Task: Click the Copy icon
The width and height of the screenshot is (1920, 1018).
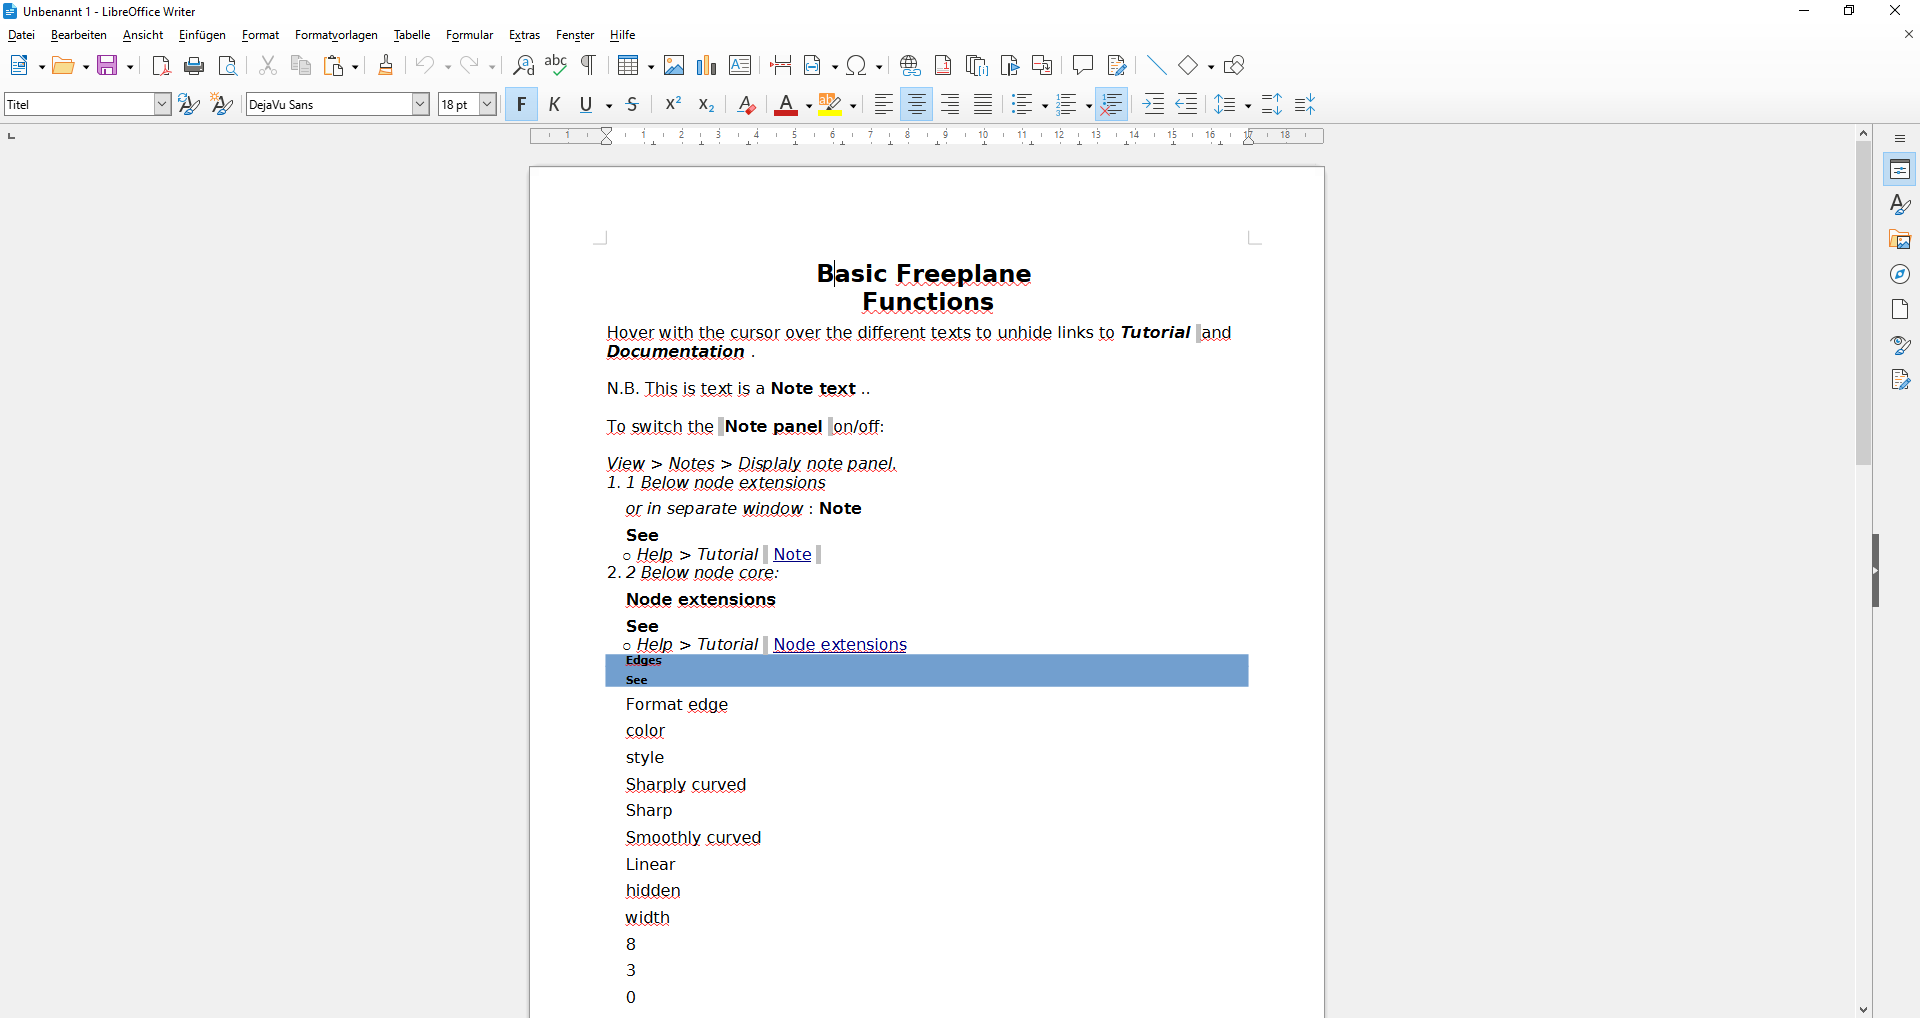Action: (301, 66)
